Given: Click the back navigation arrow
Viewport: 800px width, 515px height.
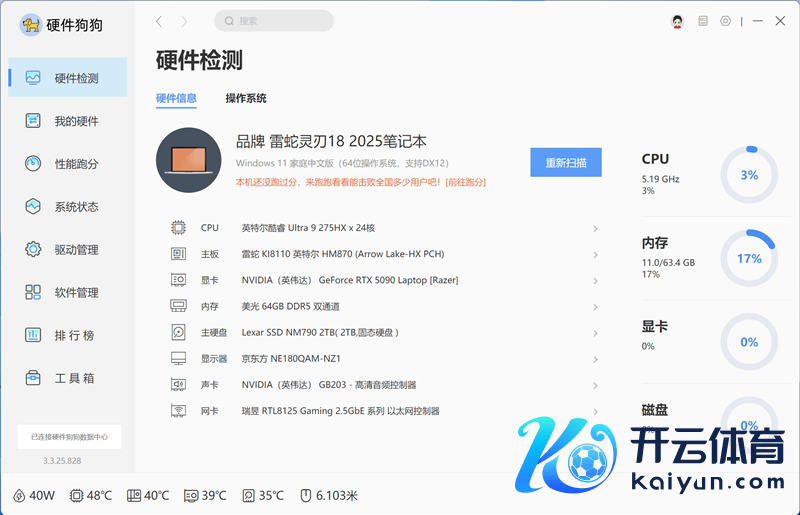Looking at the screenshot, I should [x=160, y=21].
